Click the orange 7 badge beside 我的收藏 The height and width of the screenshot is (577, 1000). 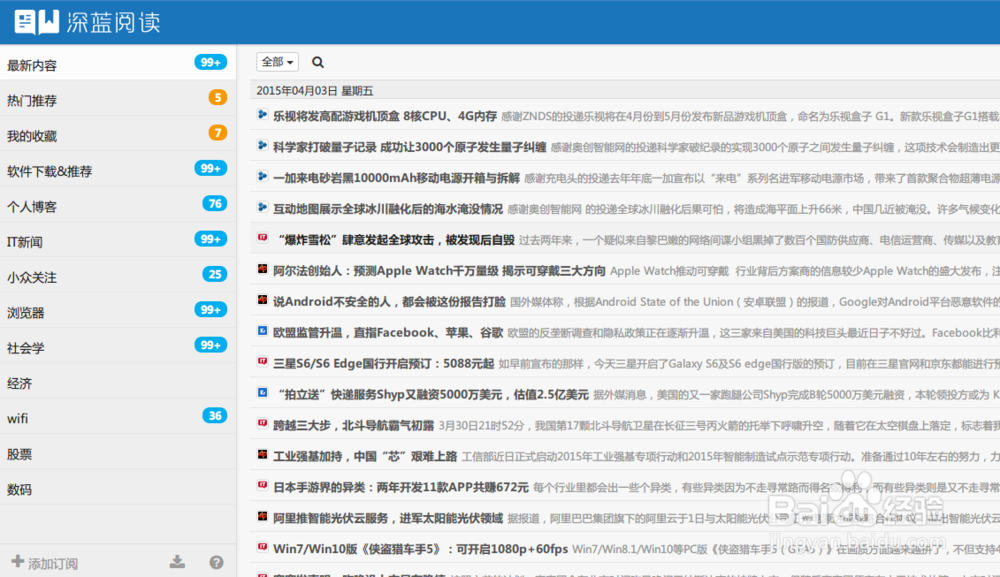217,133
